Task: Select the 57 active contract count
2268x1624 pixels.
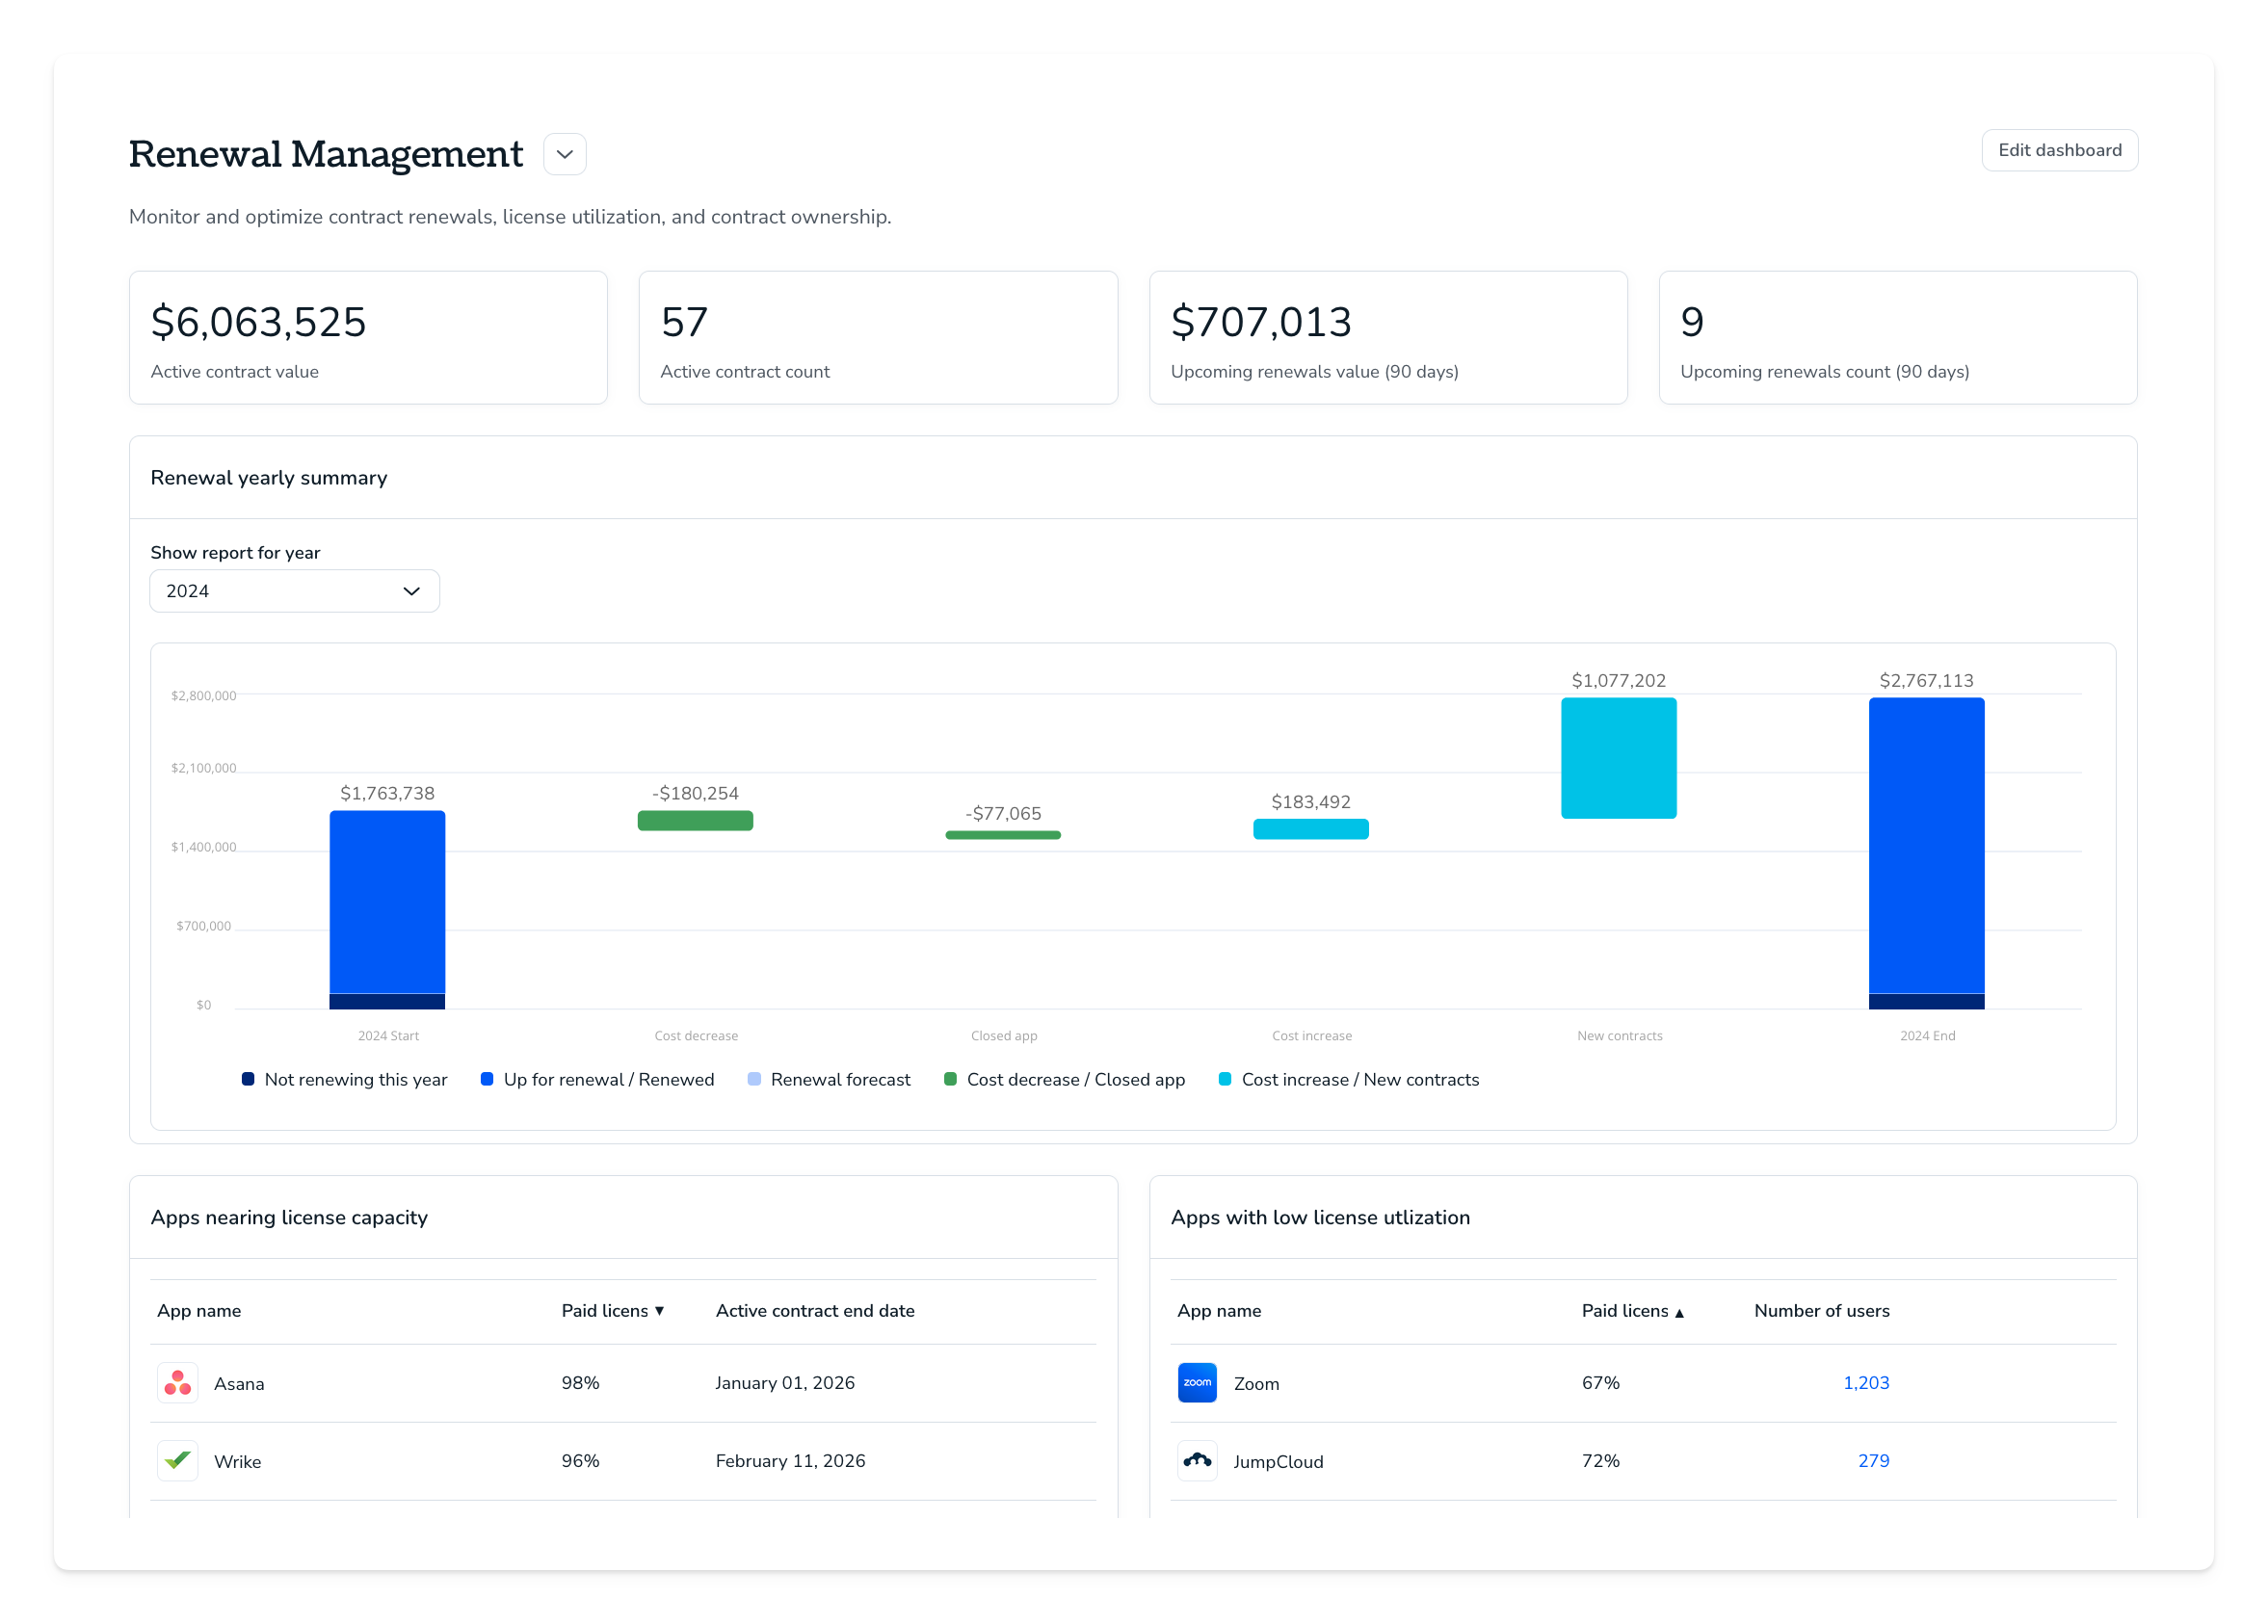Action: (x=684, y=322)
